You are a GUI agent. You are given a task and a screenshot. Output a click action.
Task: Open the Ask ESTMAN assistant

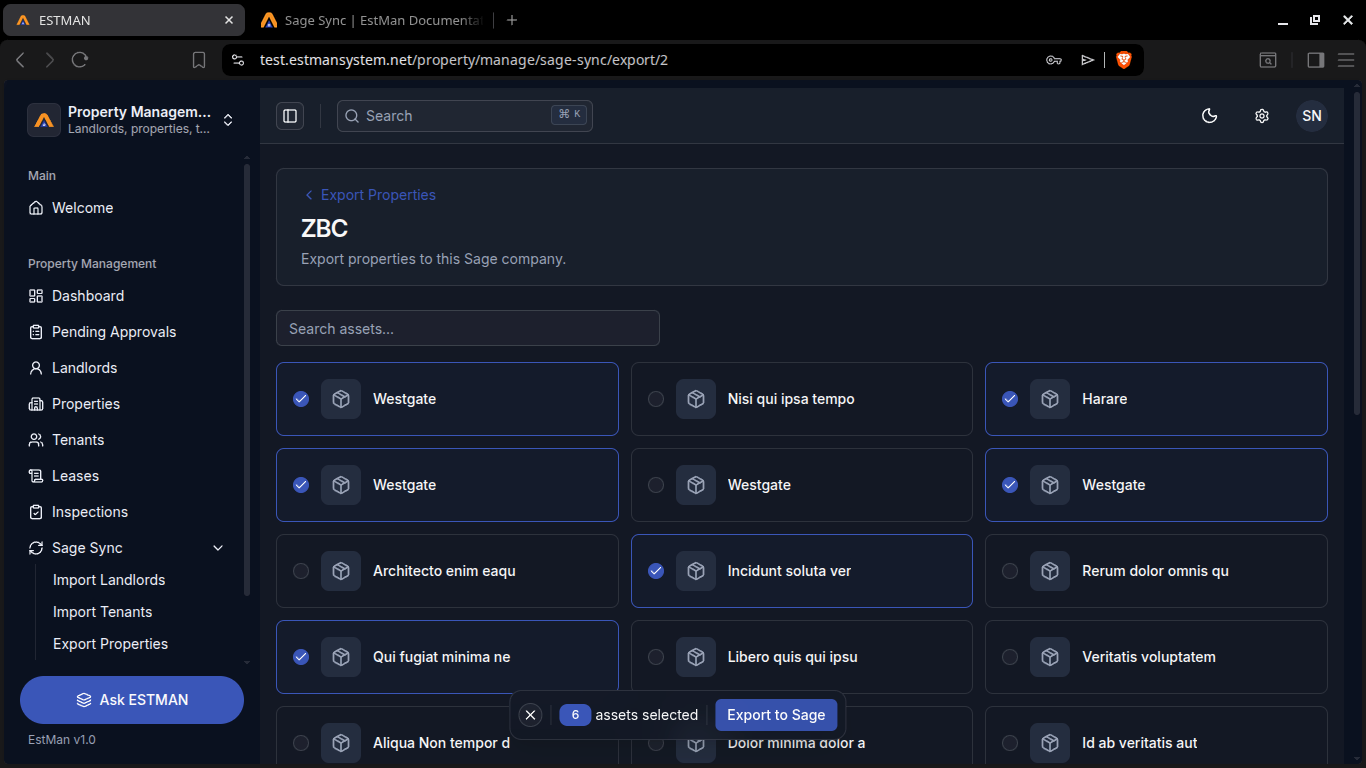tap(132, 700)
